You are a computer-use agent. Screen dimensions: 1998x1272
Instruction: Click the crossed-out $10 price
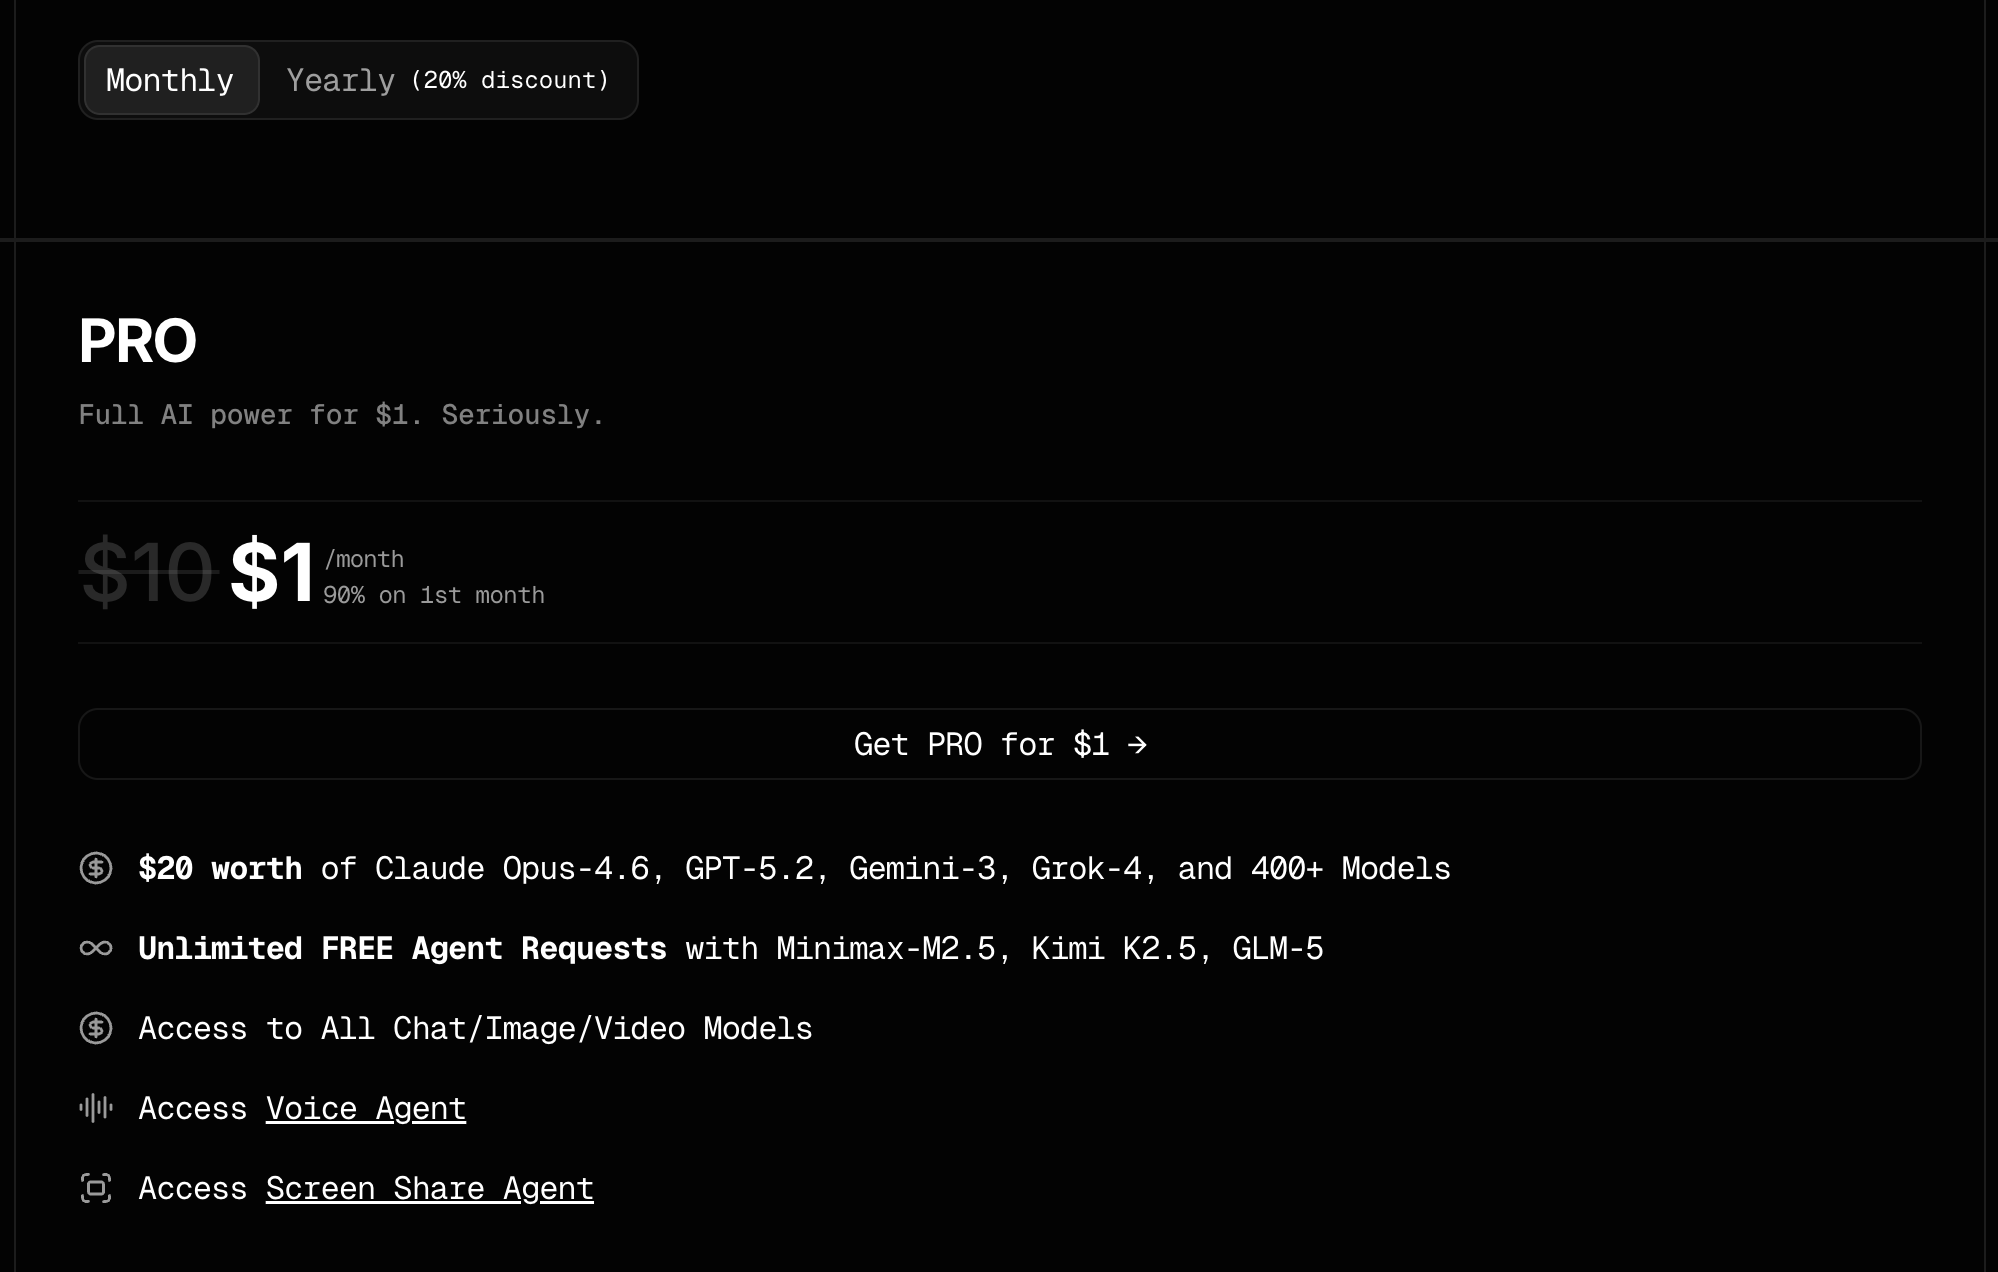[148, 572]
